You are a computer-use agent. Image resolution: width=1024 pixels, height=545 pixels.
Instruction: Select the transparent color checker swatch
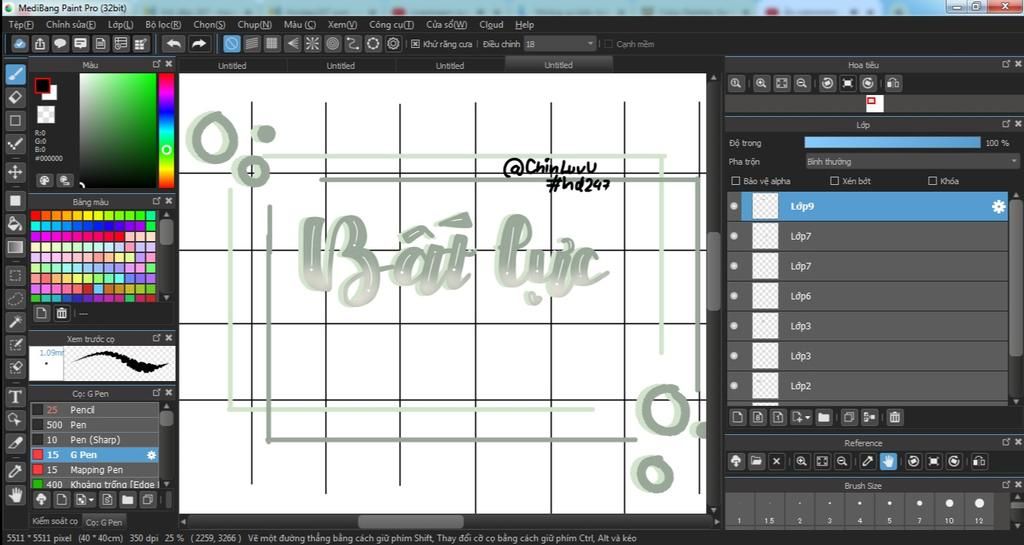[46, 114]
